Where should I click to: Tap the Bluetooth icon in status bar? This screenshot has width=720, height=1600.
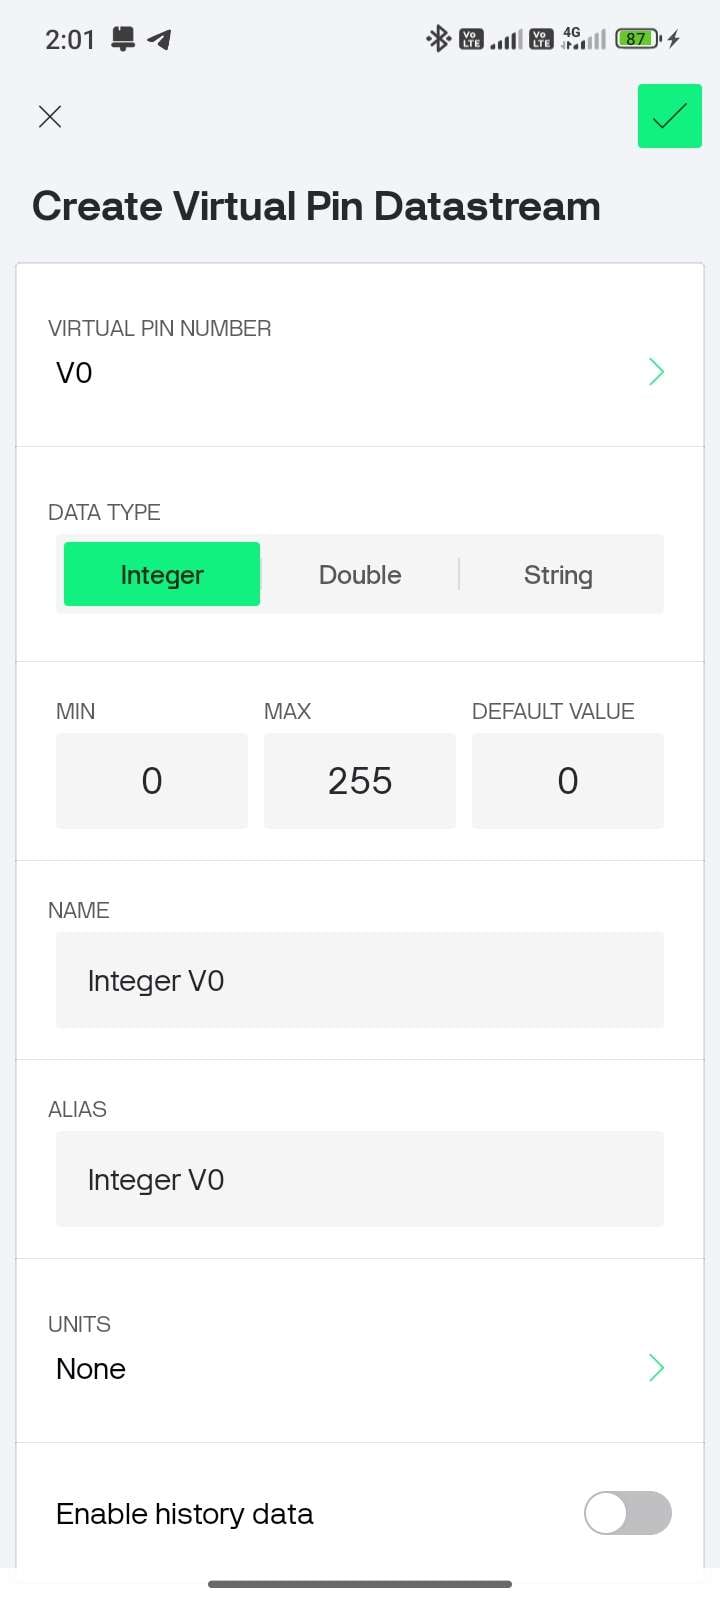tap(438, 39)
